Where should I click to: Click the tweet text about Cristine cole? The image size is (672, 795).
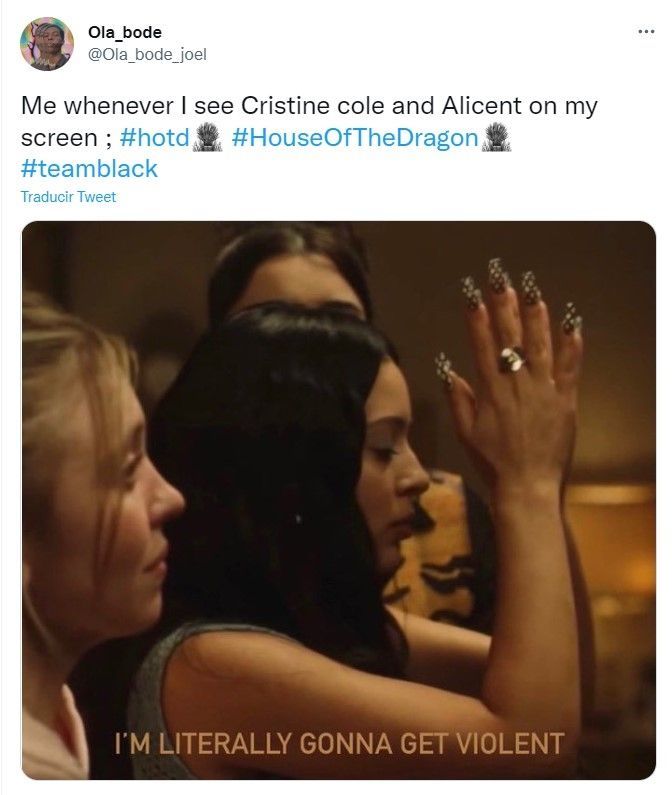tap(309, 122)
